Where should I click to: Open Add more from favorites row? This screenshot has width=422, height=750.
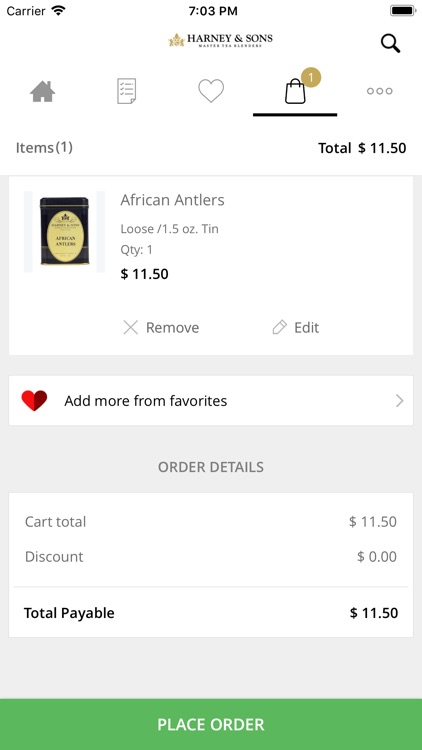coord(211,400)
